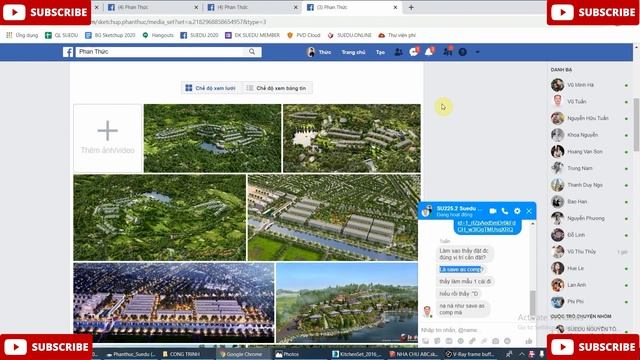
Task: Open chat with Đỗ Linh
Action: coord(590,235)
